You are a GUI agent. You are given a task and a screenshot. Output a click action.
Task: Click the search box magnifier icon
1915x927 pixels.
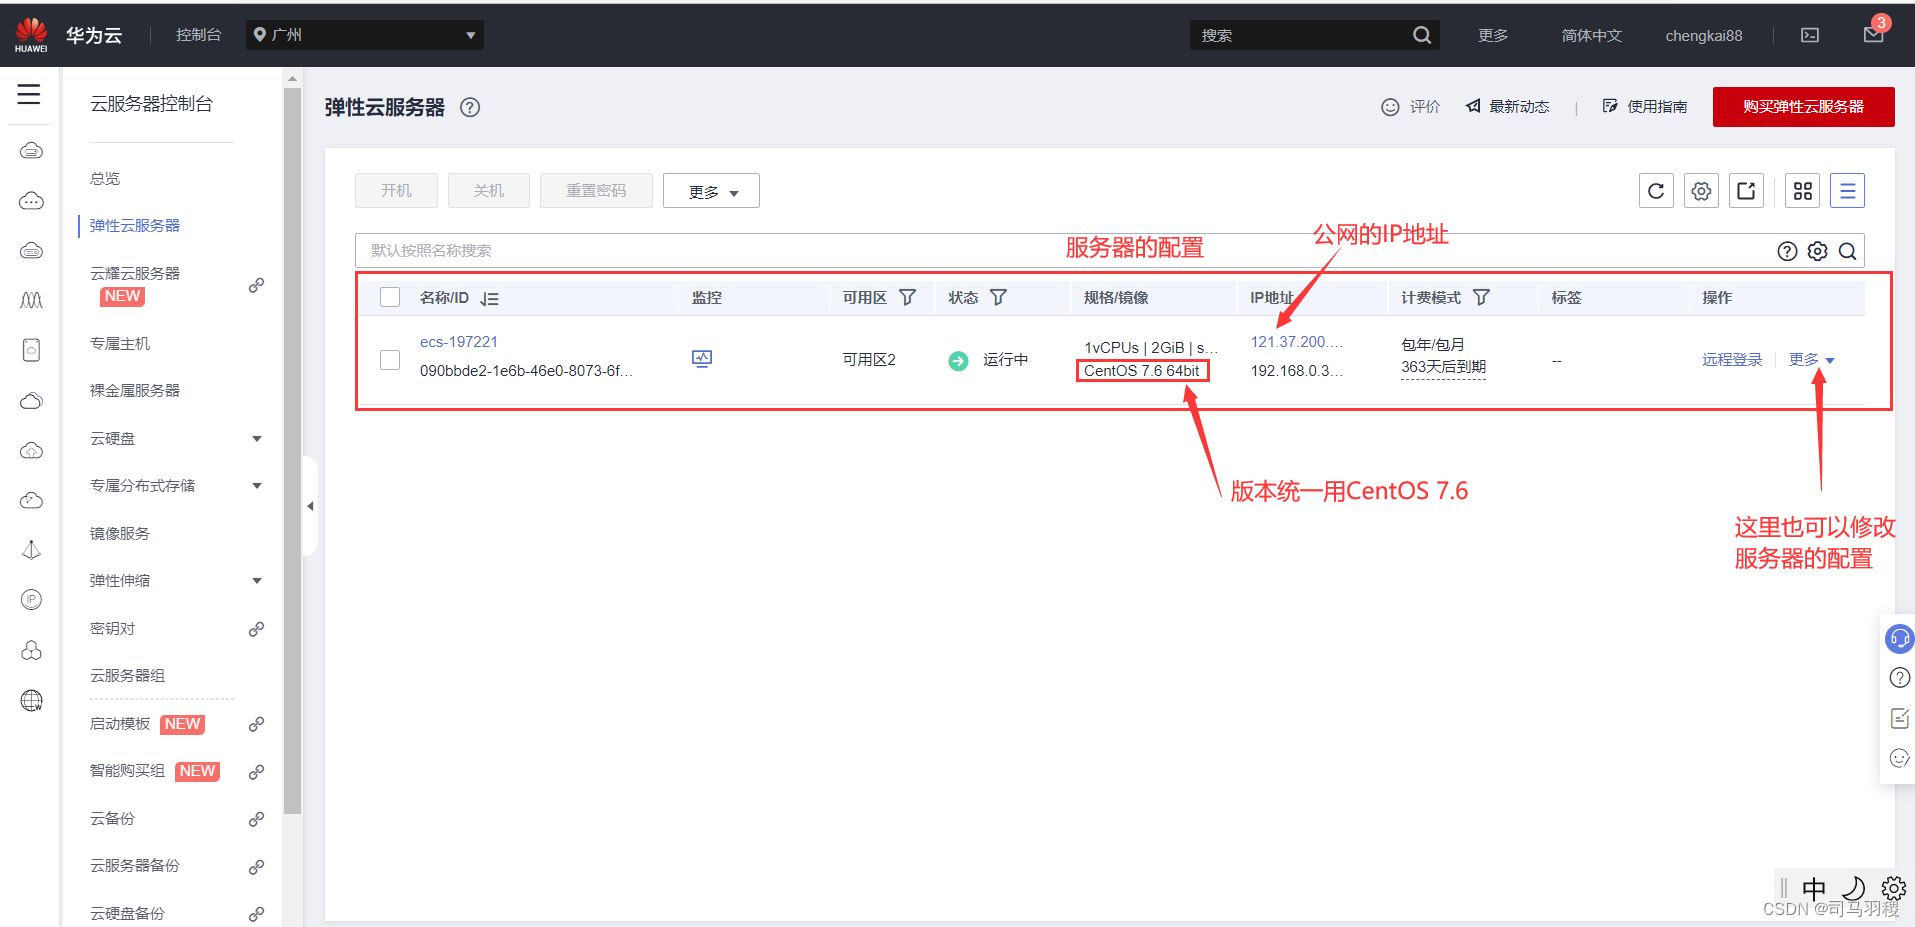(x=1847, y=251)
